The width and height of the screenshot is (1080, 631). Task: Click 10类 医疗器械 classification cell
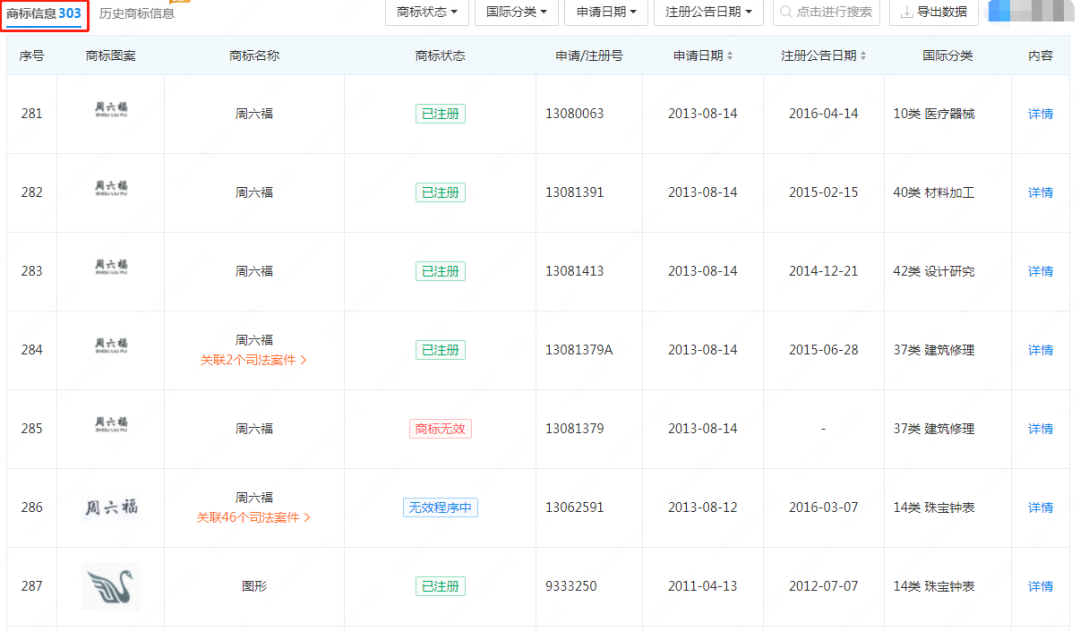[934, 114]
